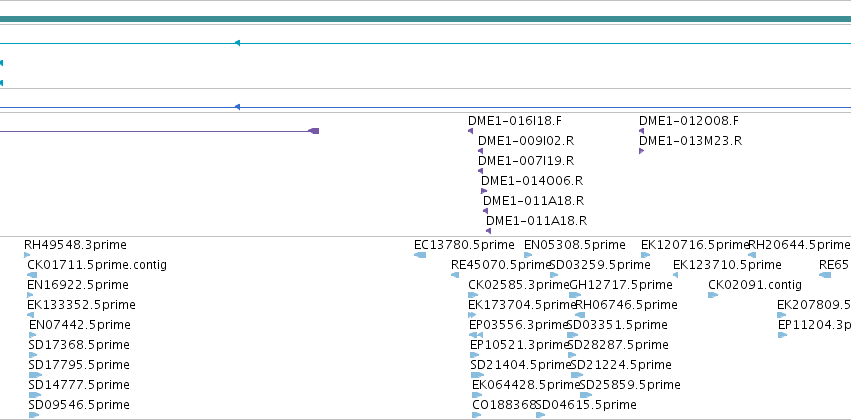Click the SD25859.5prime label
This screenshot has height=420, width=851.
coord(630,385)
